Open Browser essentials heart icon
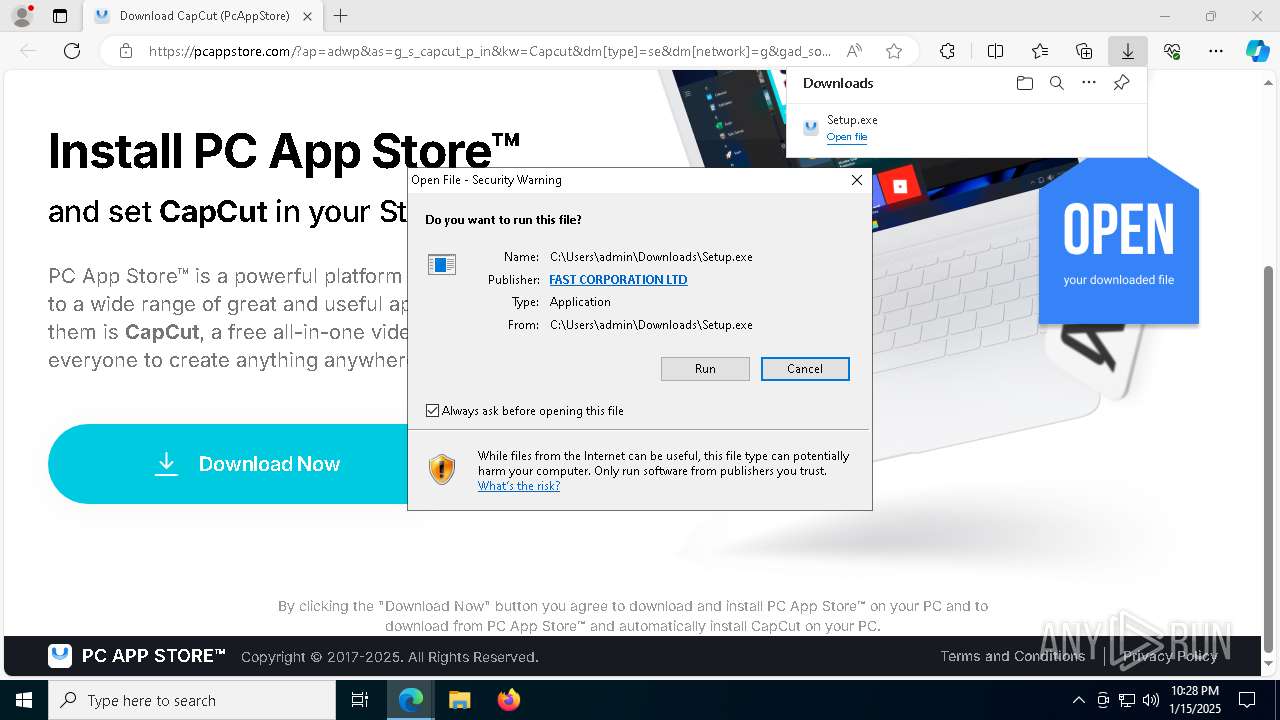 tap(1172, 51)
